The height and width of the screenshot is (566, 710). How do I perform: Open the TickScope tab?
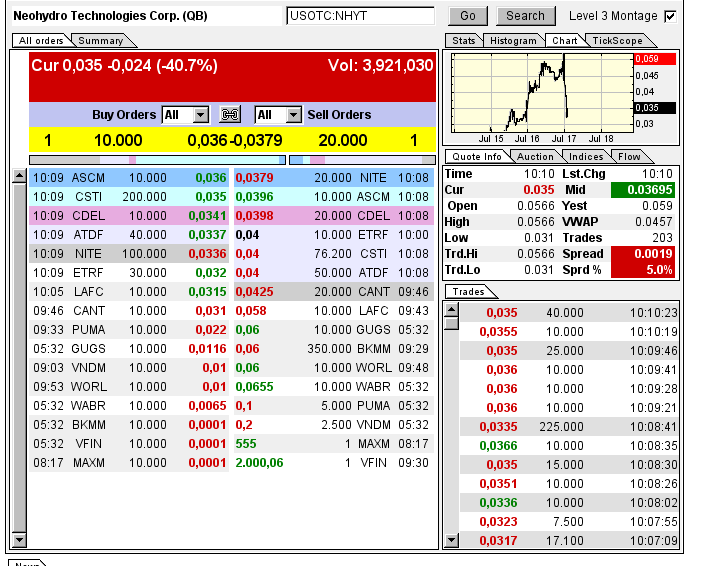tap(617, 40)
